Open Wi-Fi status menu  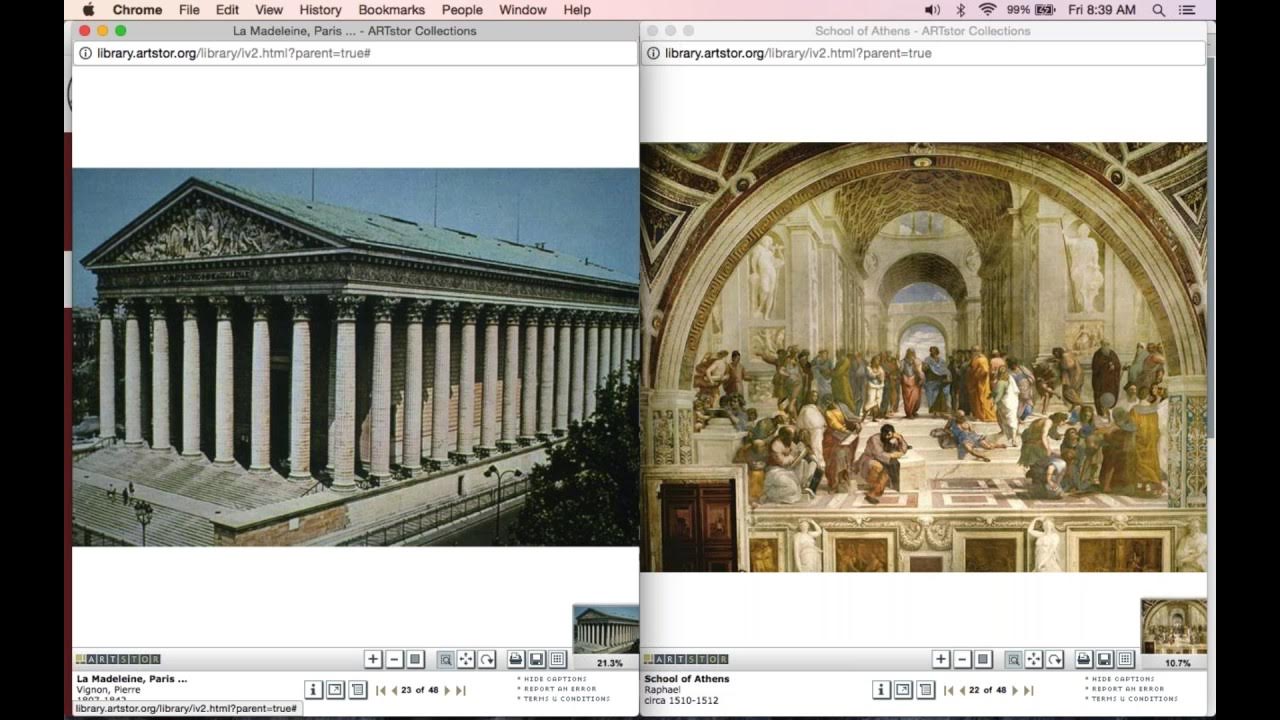click(x=988, y=10)
